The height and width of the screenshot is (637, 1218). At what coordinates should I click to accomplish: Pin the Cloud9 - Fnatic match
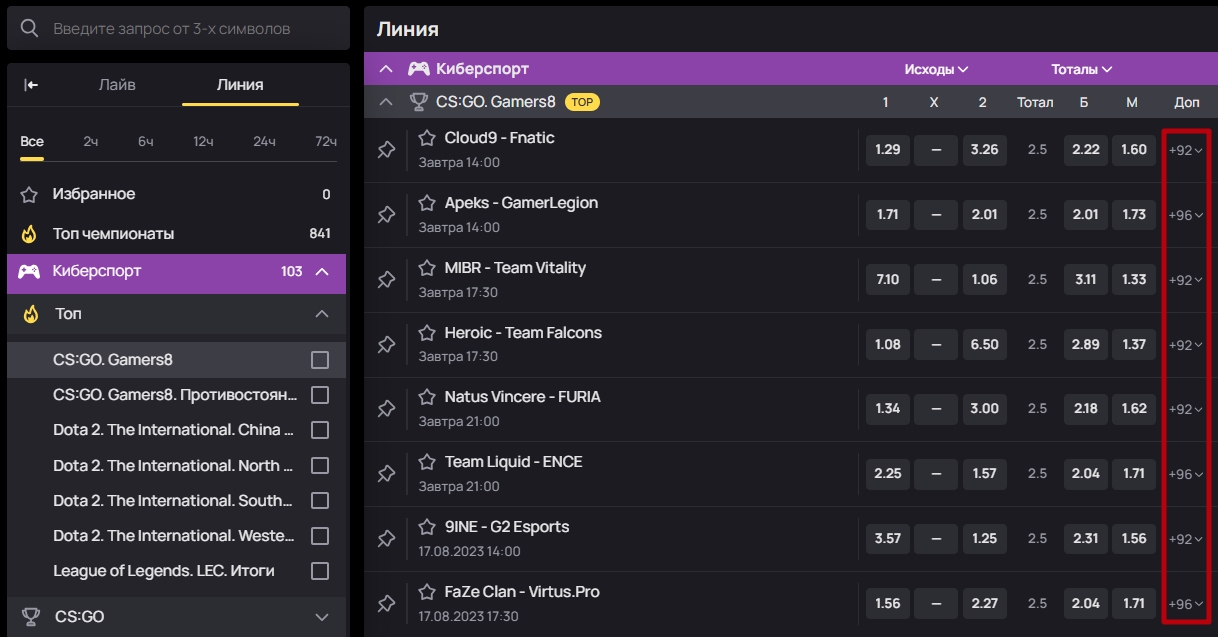tap(386, 150)
